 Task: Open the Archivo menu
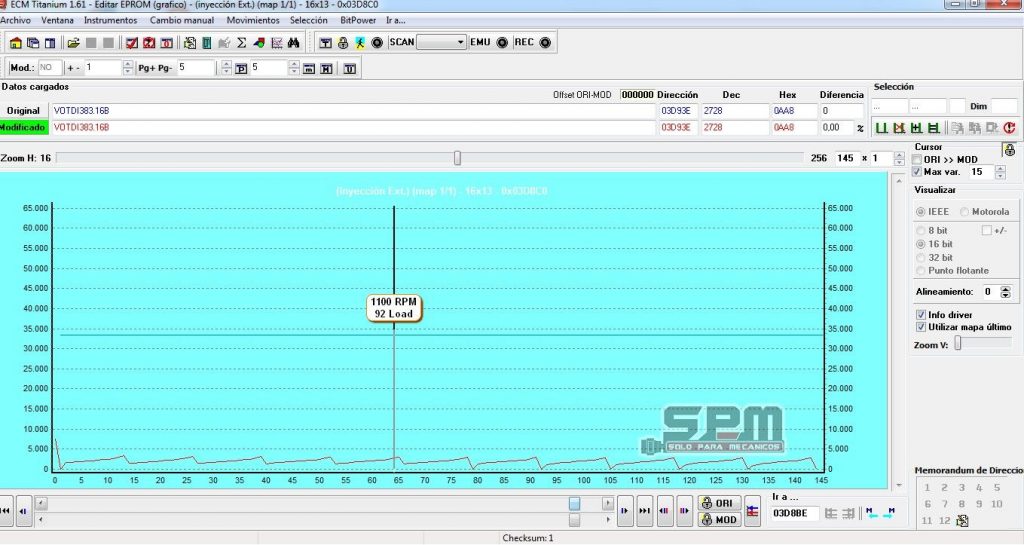(15, 20)
